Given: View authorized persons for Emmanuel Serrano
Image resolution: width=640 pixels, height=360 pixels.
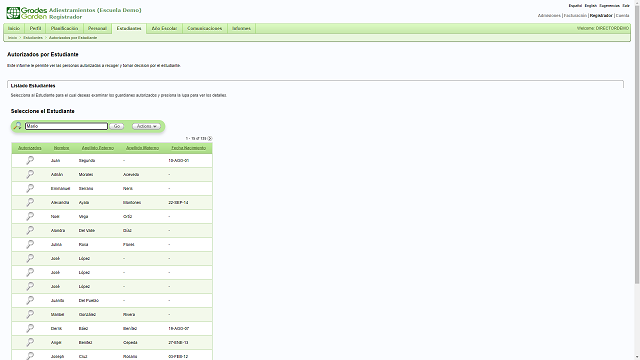Looking at the screenshot, I should pos(30,188).
